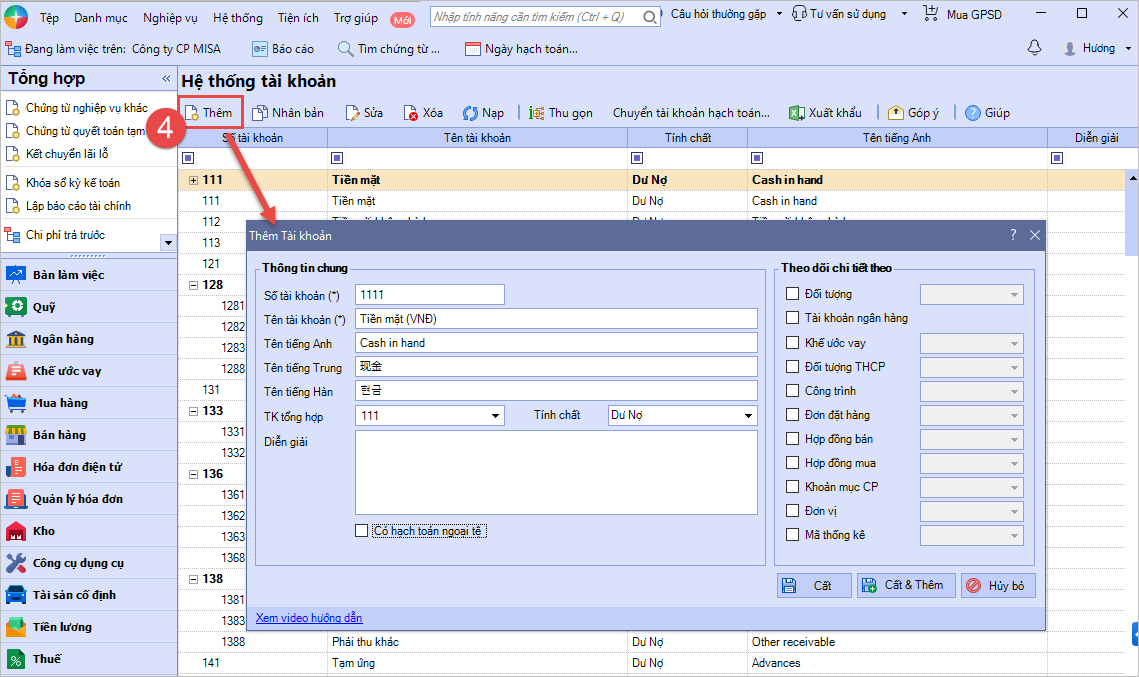Click the Tên tiếng Anh input field
The image size is (1139, 677).
556,343
